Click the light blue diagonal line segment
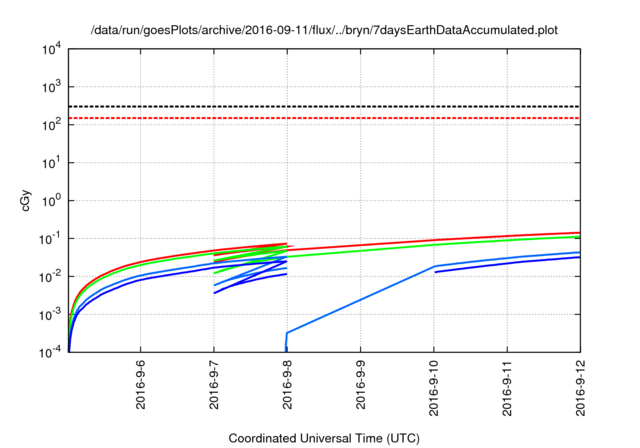The height and width of the screenshot is (448, 640). point(361,299)
